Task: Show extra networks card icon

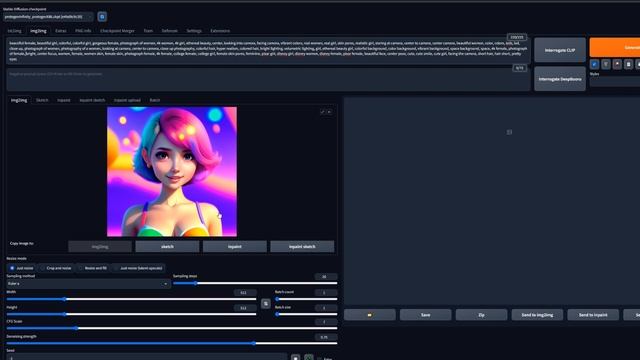Action: pos(617,64)
